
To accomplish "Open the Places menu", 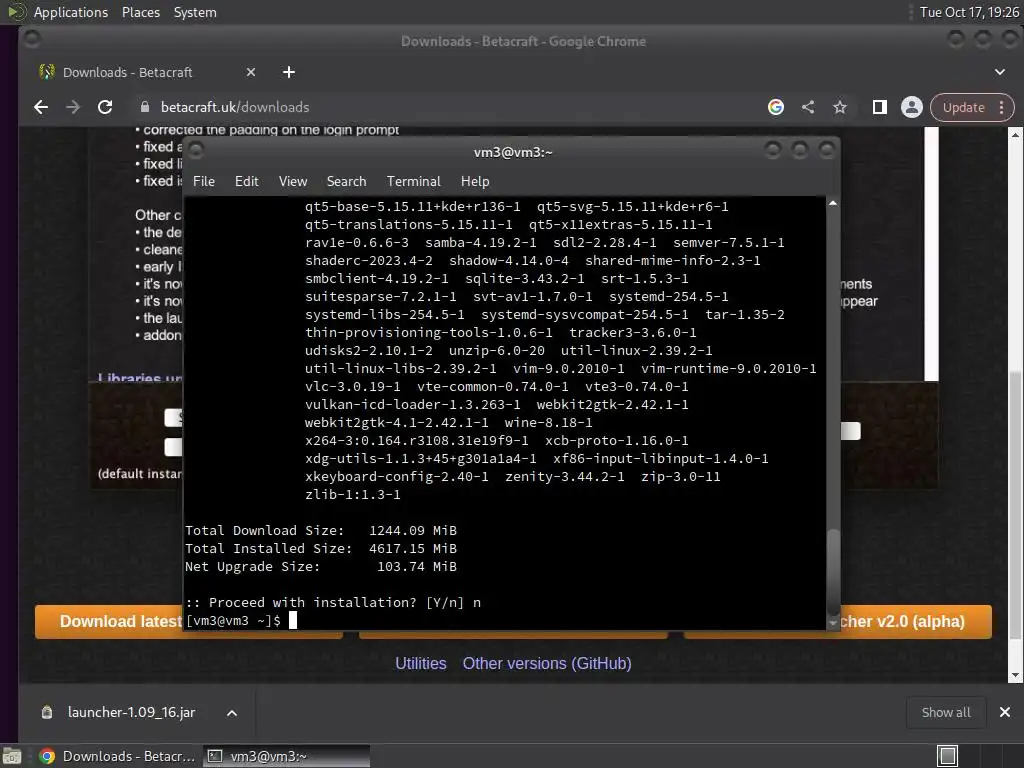I will (x=141, y=12).
